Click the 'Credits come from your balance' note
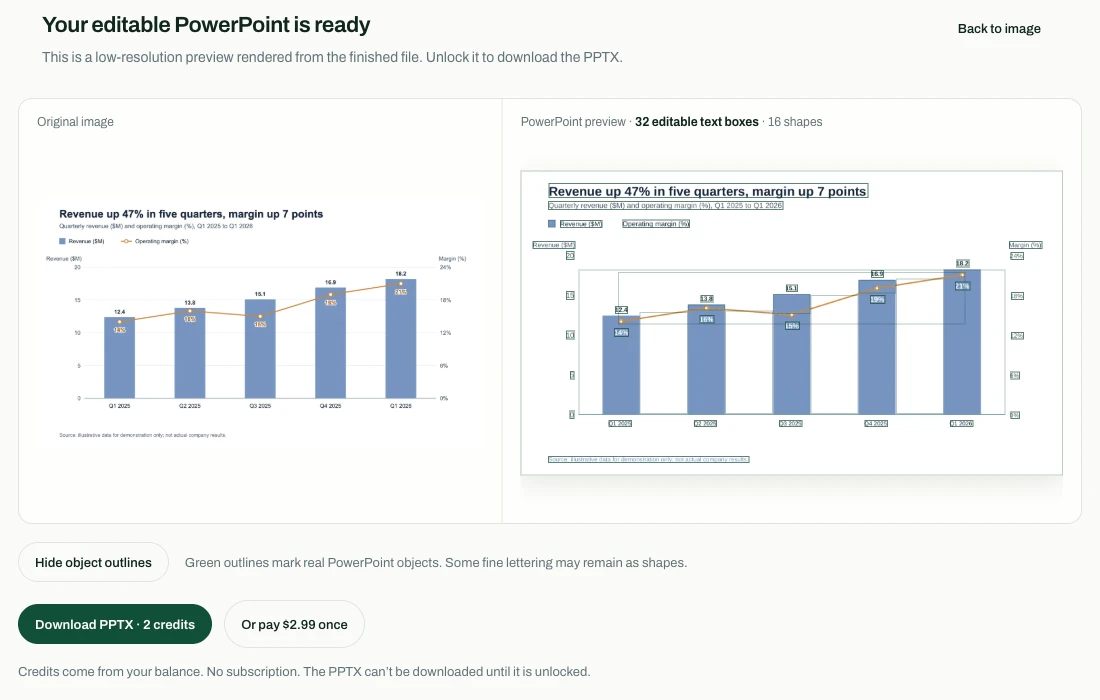 click(304, 672)
